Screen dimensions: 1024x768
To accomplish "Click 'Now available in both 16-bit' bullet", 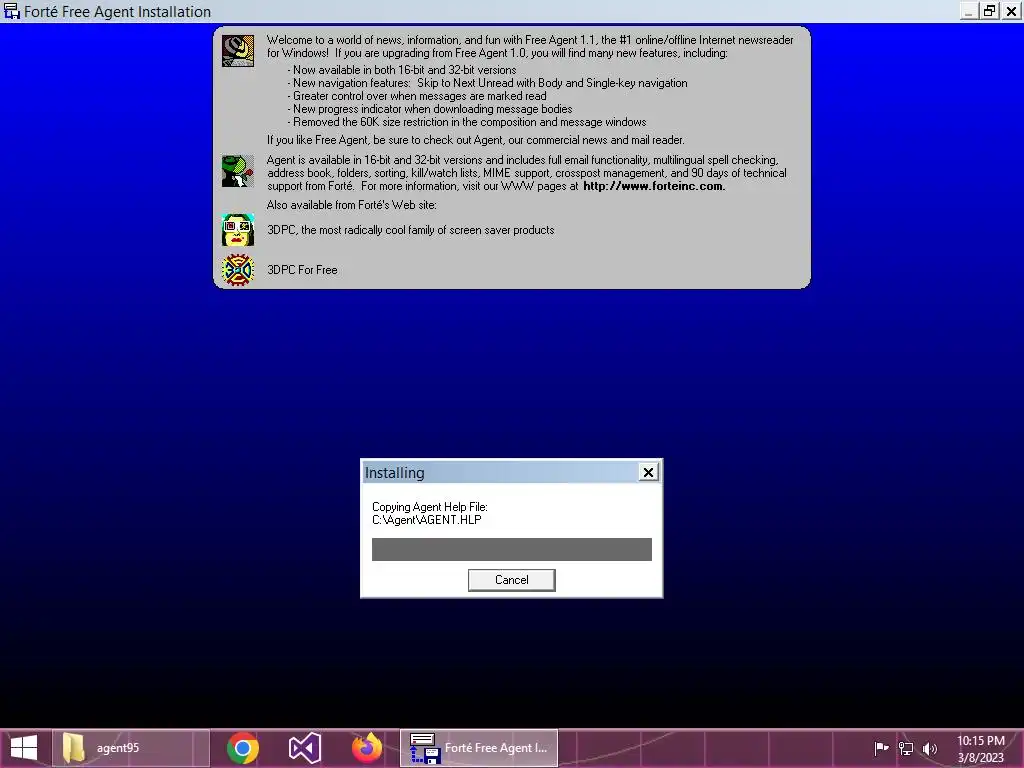I will click(402, 70).
